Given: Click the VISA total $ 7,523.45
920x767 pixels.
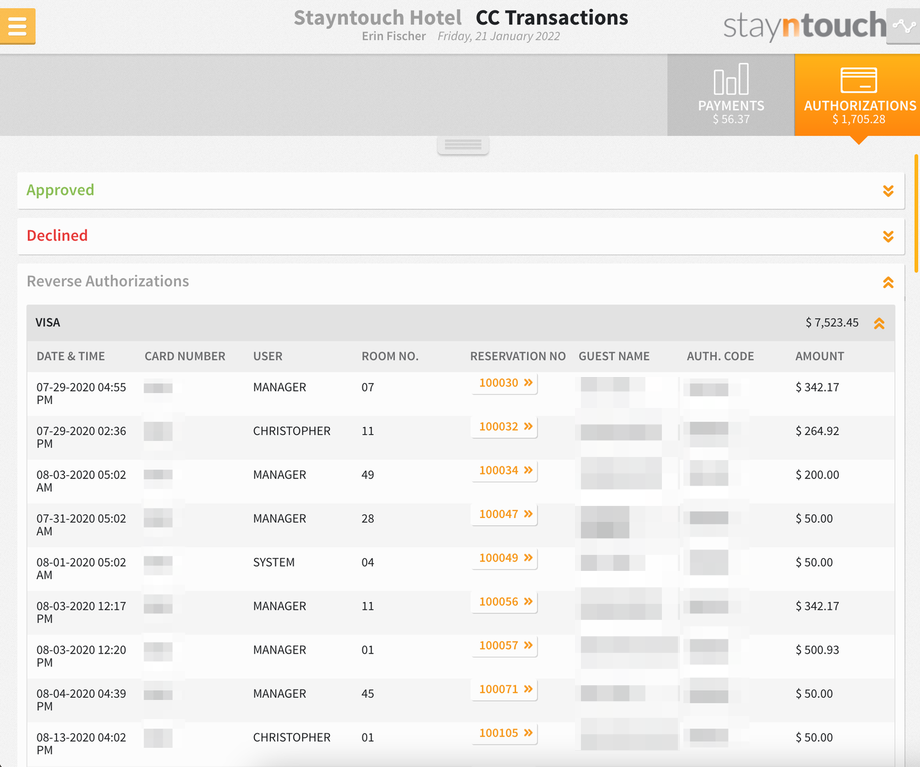Looking at the screenshot, I should [831, 323].
